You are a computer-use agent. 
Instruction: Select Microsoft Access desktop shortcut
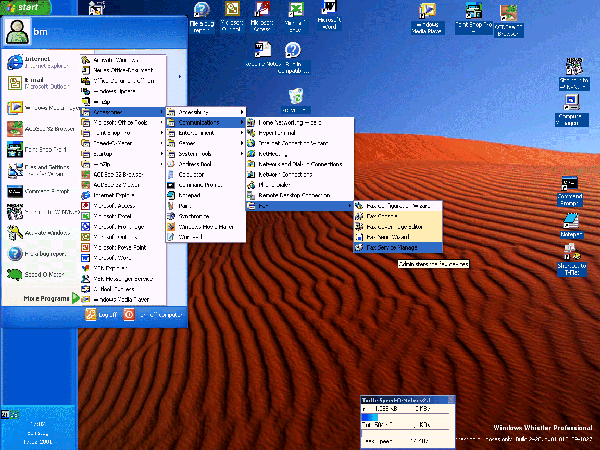point(262,17)
